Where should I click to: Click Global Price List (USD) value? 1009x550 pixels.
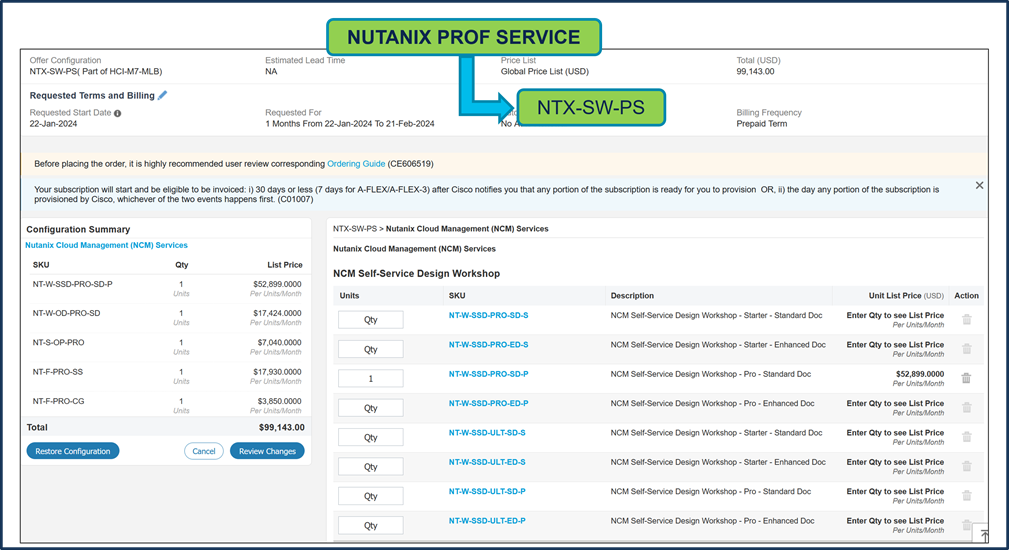coord(544,71)
